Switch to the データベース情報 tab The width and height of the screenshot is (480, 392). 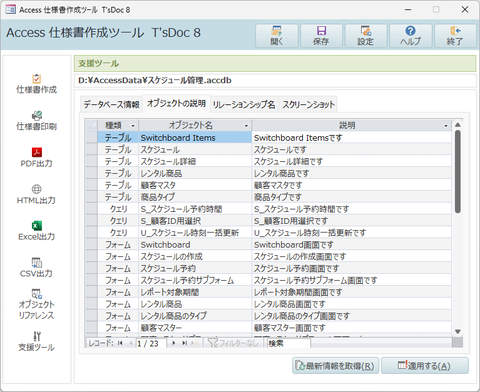pos(112,105)
